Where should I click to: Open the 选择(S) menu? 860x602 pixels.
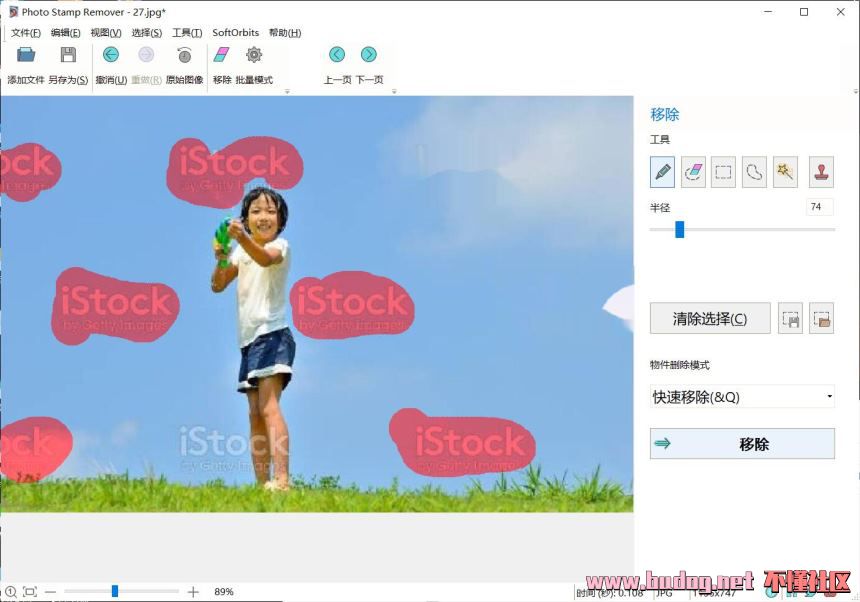click(x=146, y=33)
